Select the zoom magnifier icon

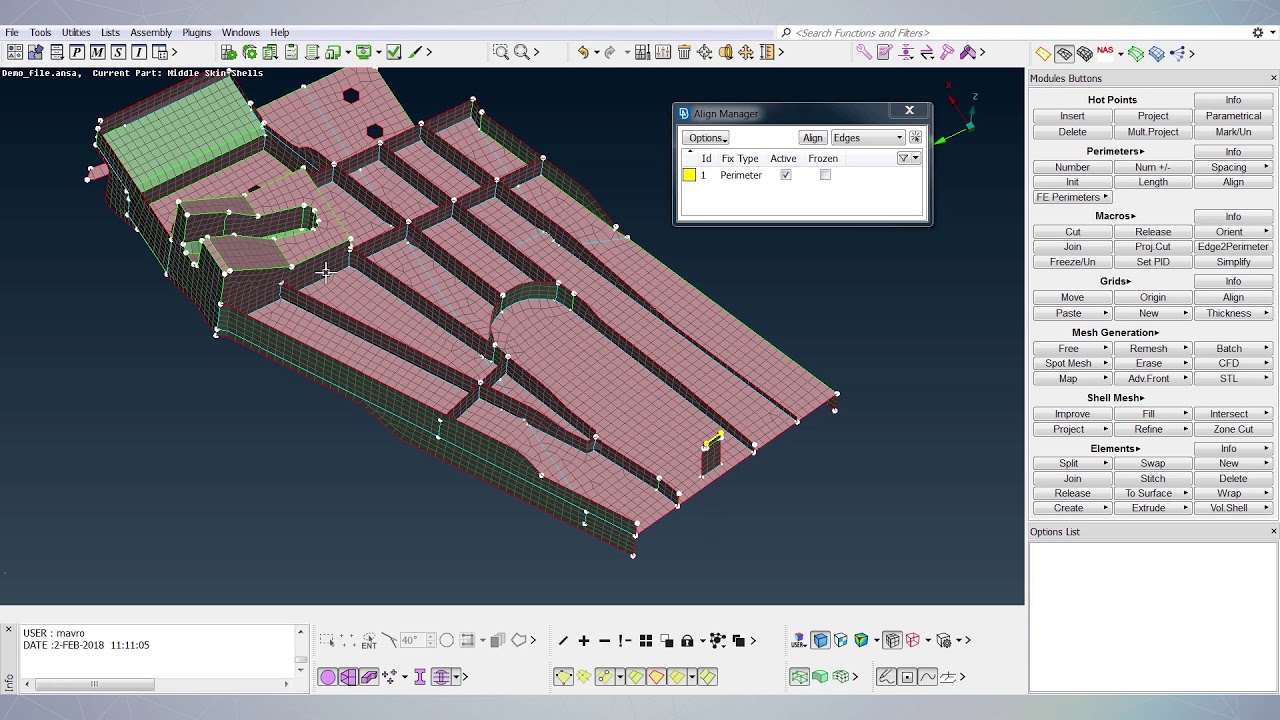521,52
